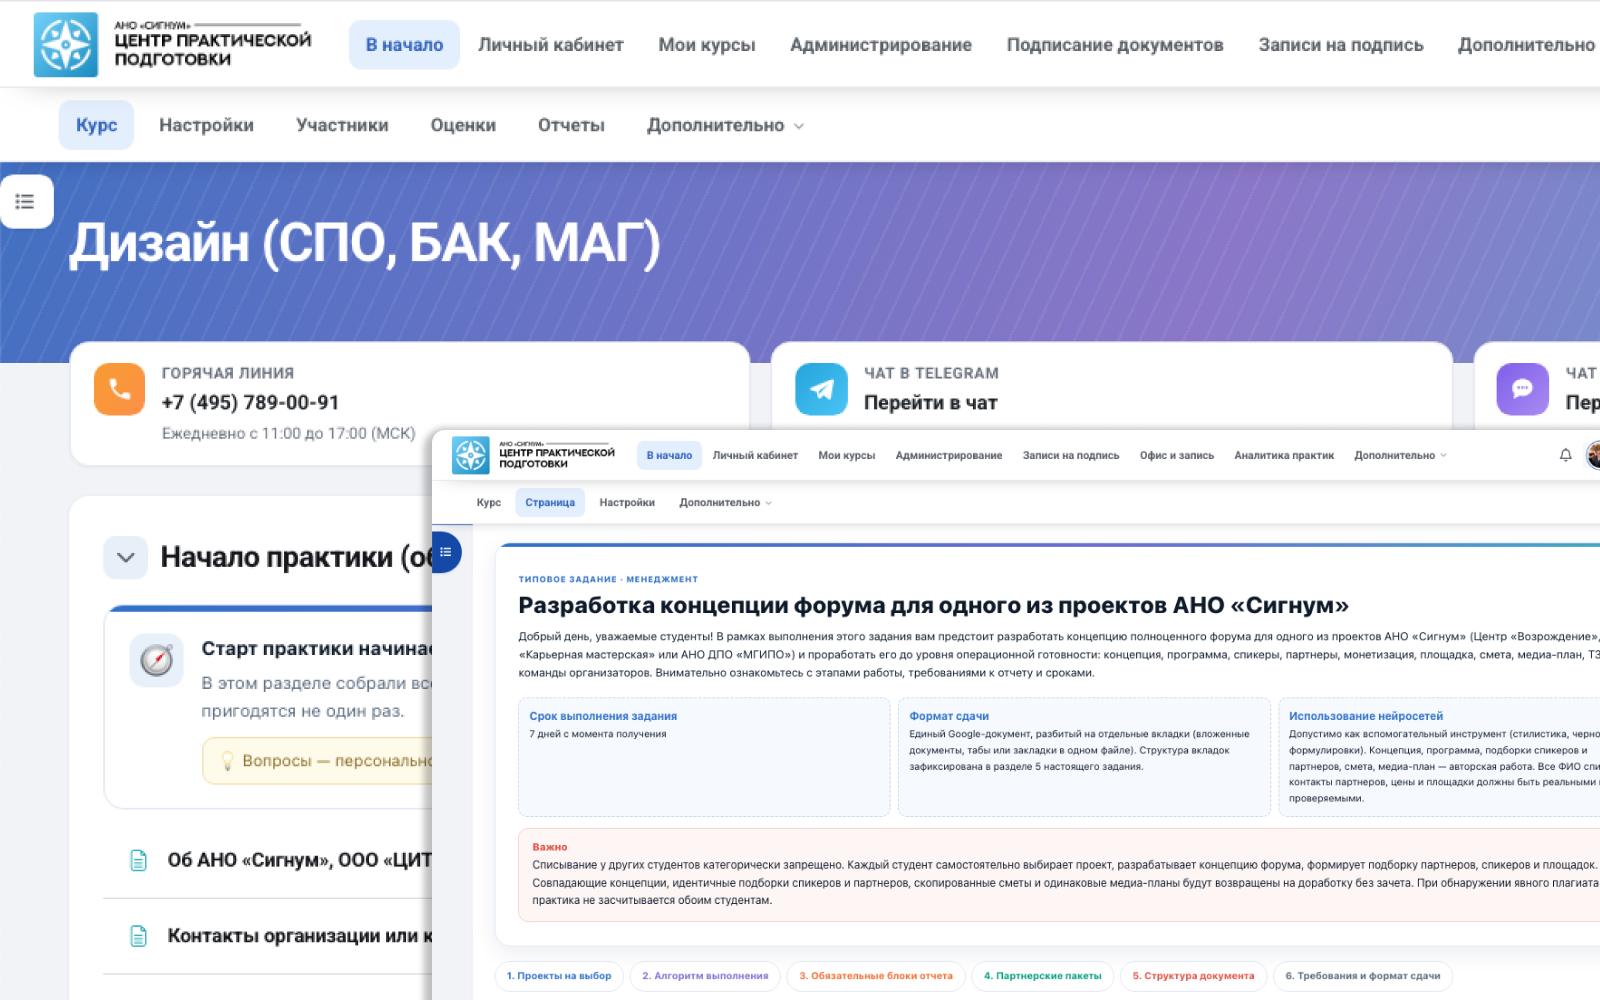Click page icon next to Контакты организации
This screenshot has height=1000, width=1600.
tap(139, 936)
